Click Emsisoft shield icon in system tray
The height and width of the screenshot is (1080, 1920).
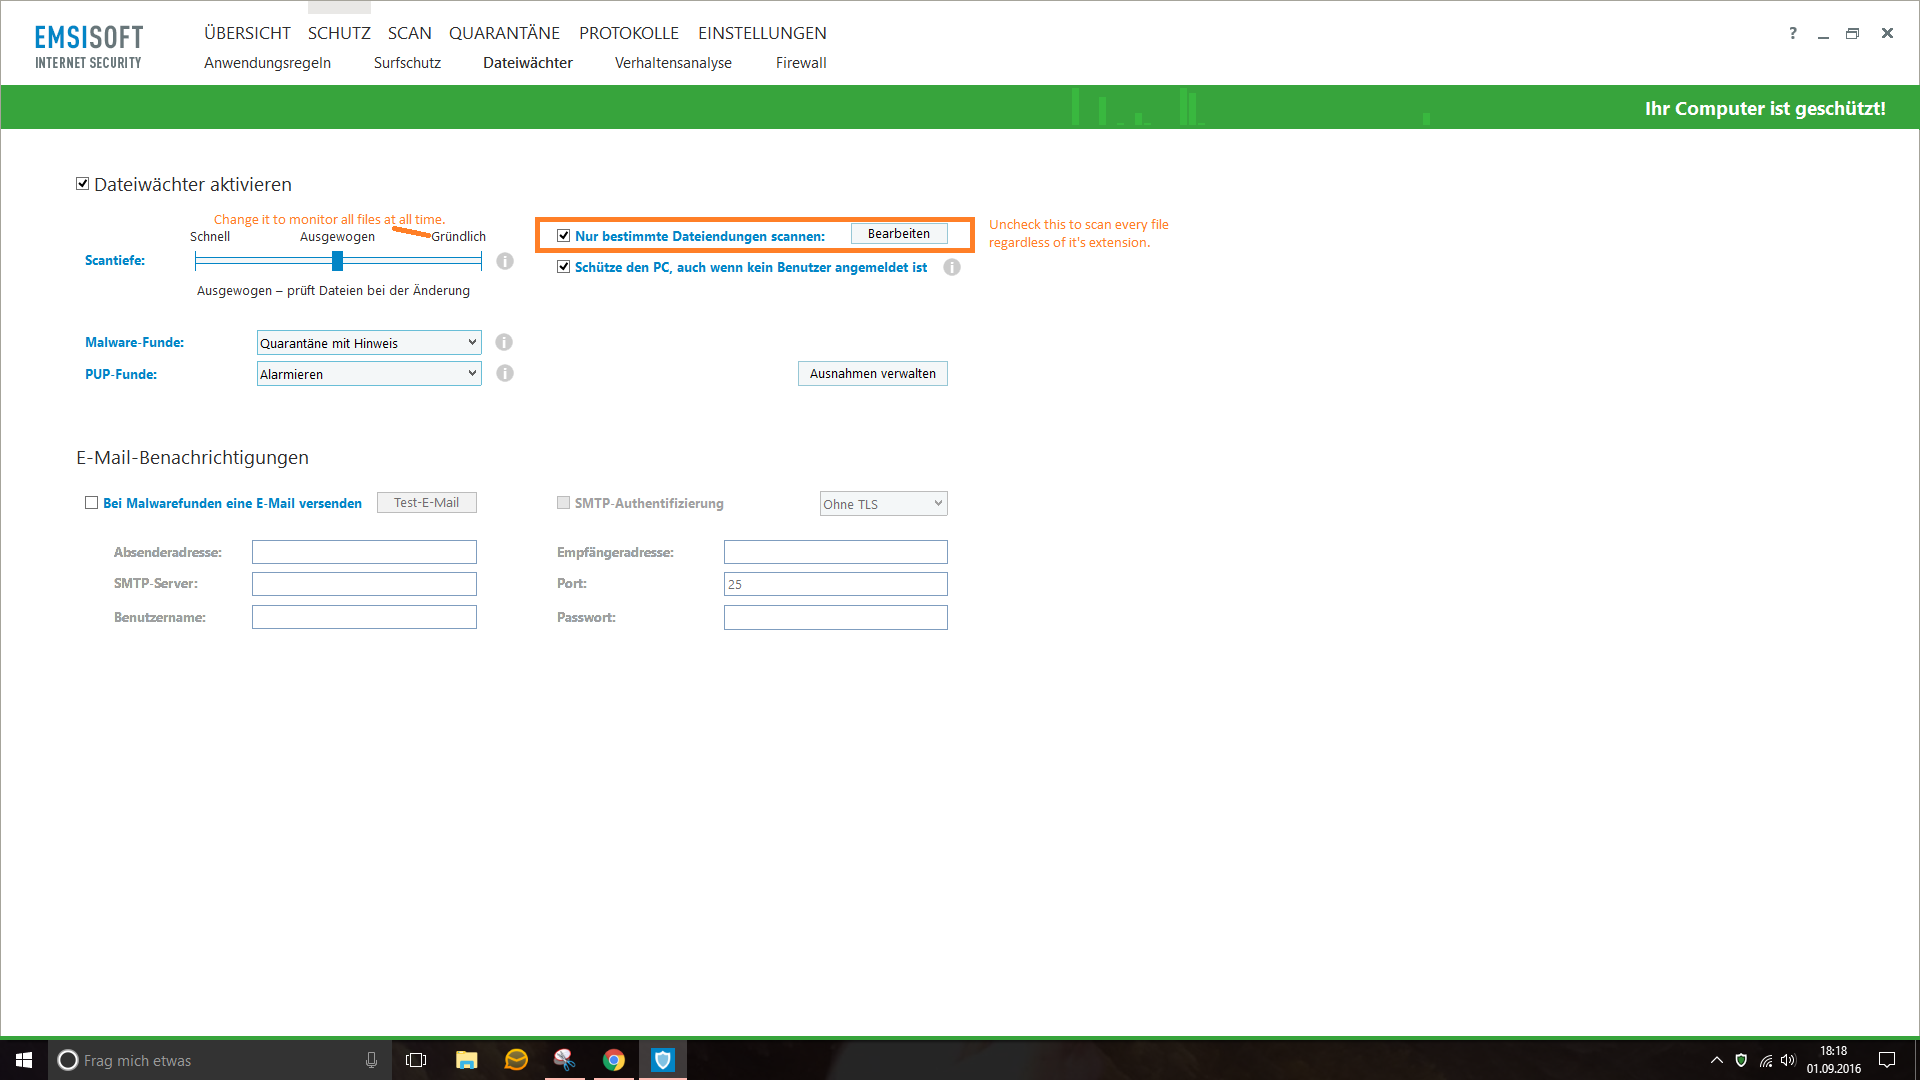[1741, 1060]
